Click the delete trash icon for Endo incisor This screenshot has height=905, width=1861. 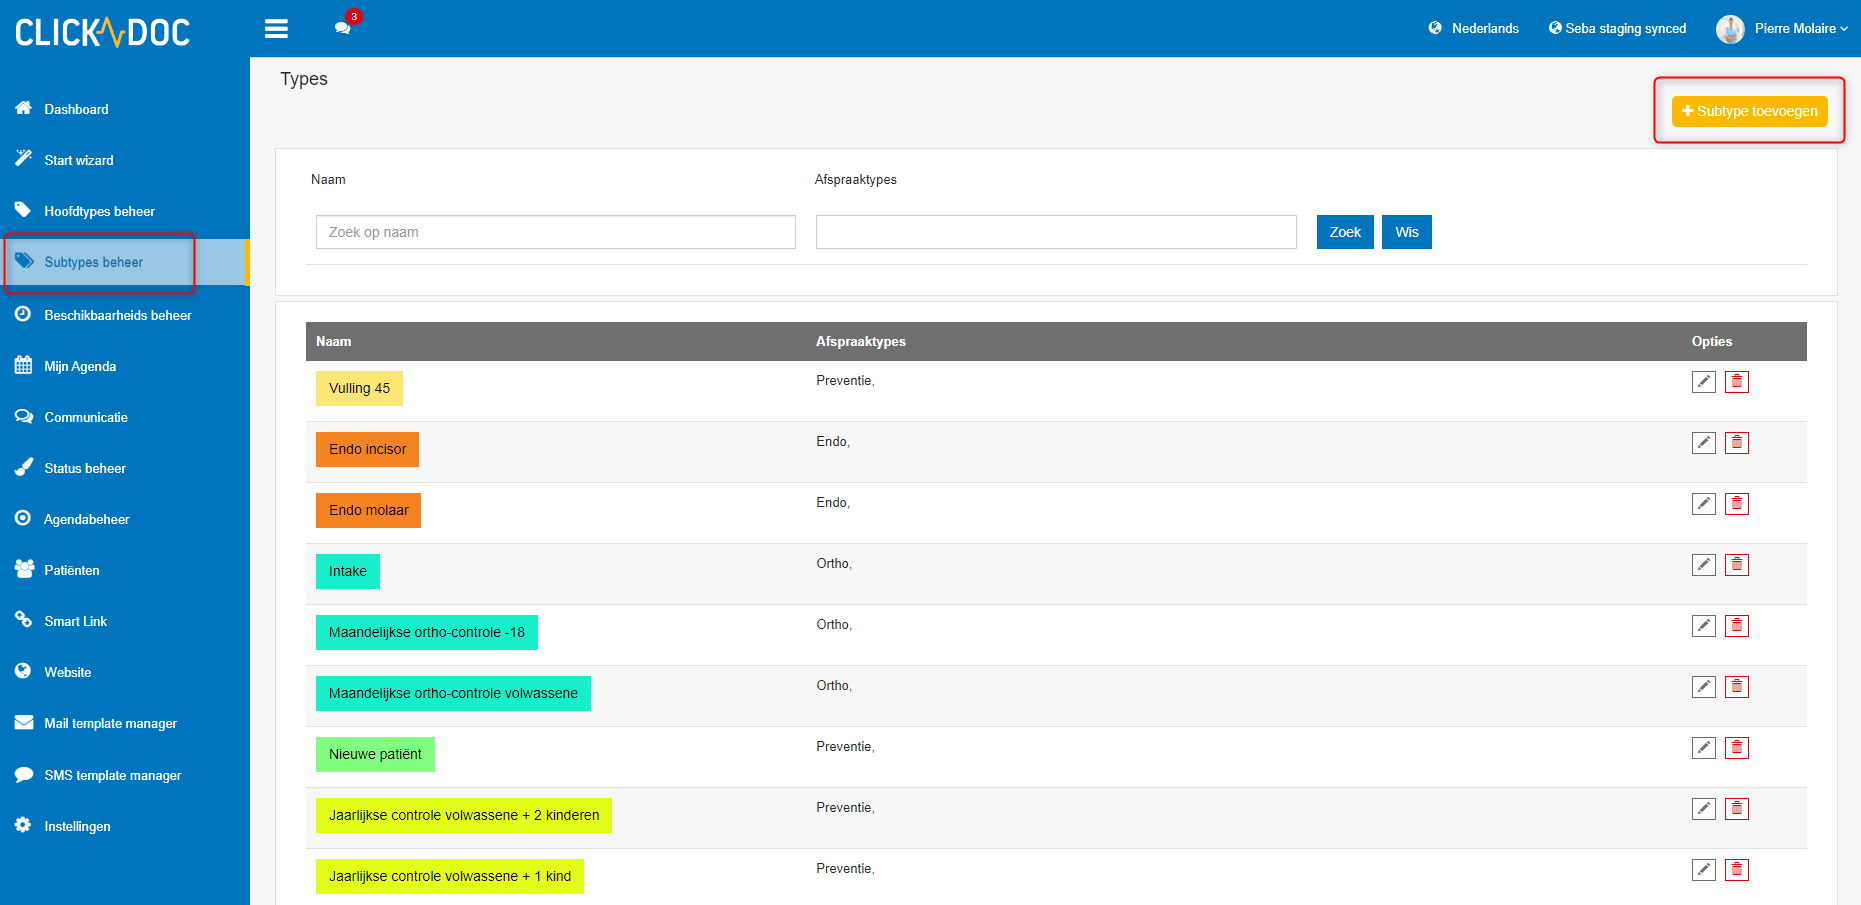coord(1737,442)
